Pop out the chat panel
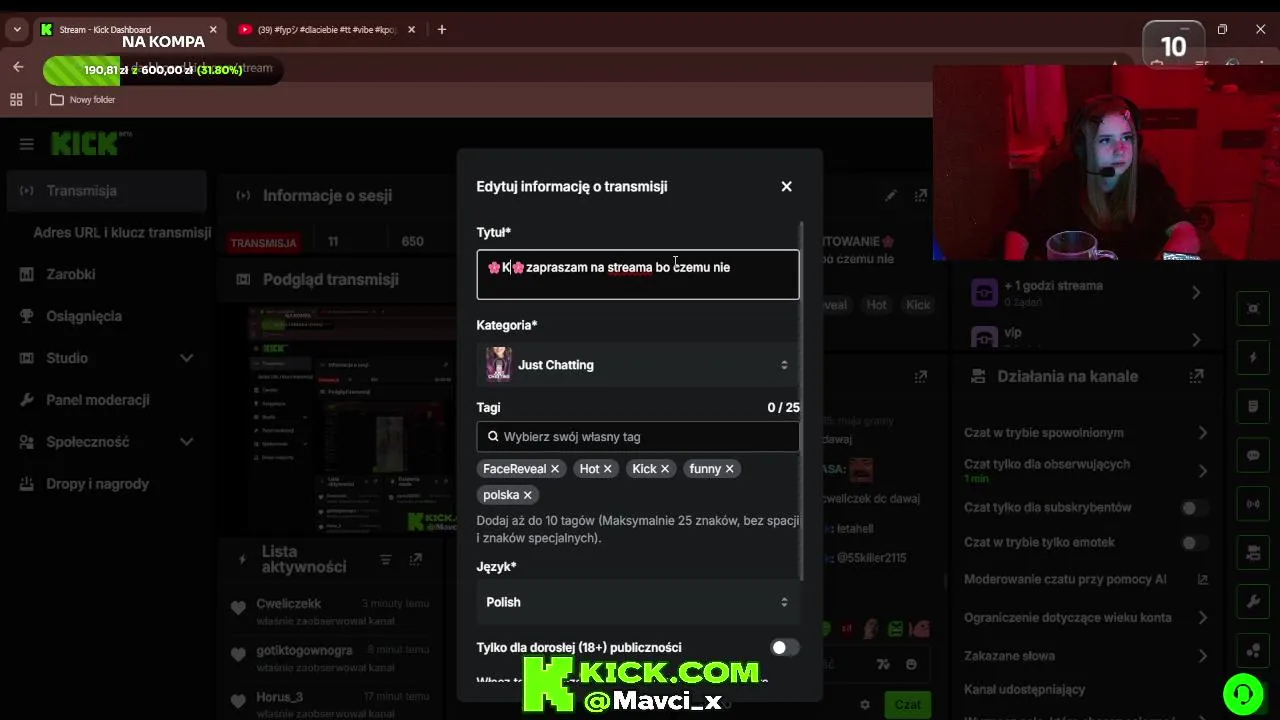Viewport: 1280px width, 720px height. pos(921,377)
